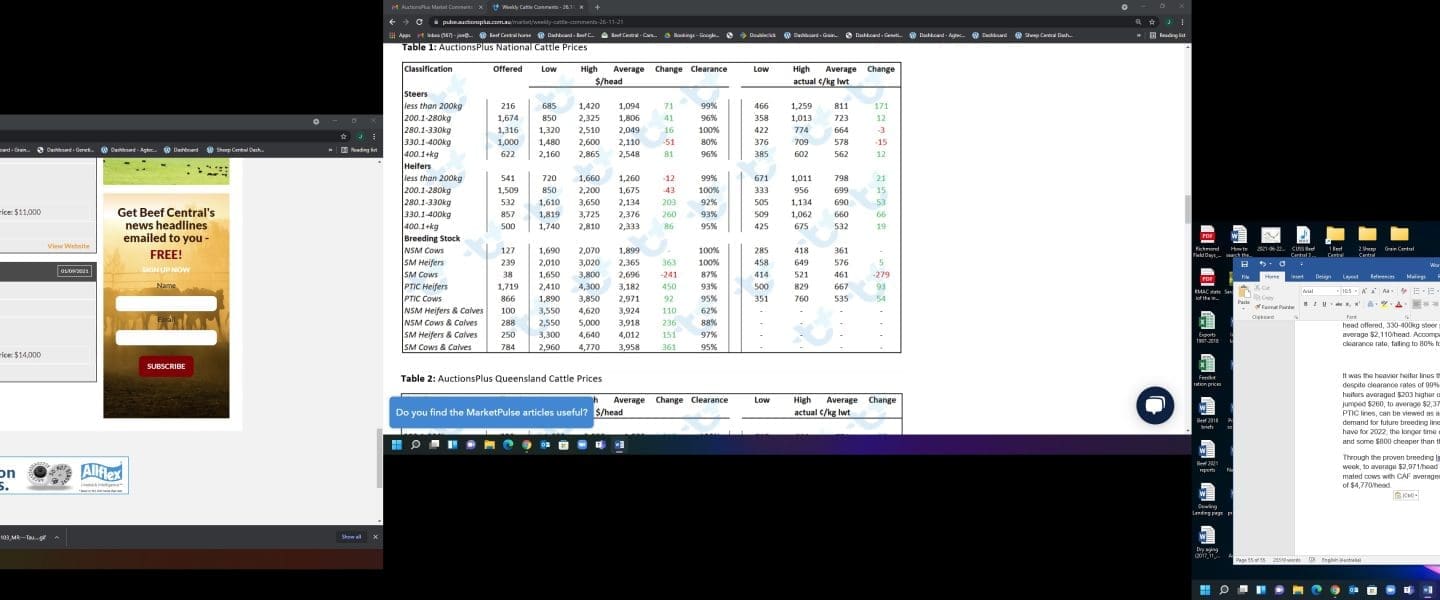Click the 01/09/2021 date badge

pos(74,271)
